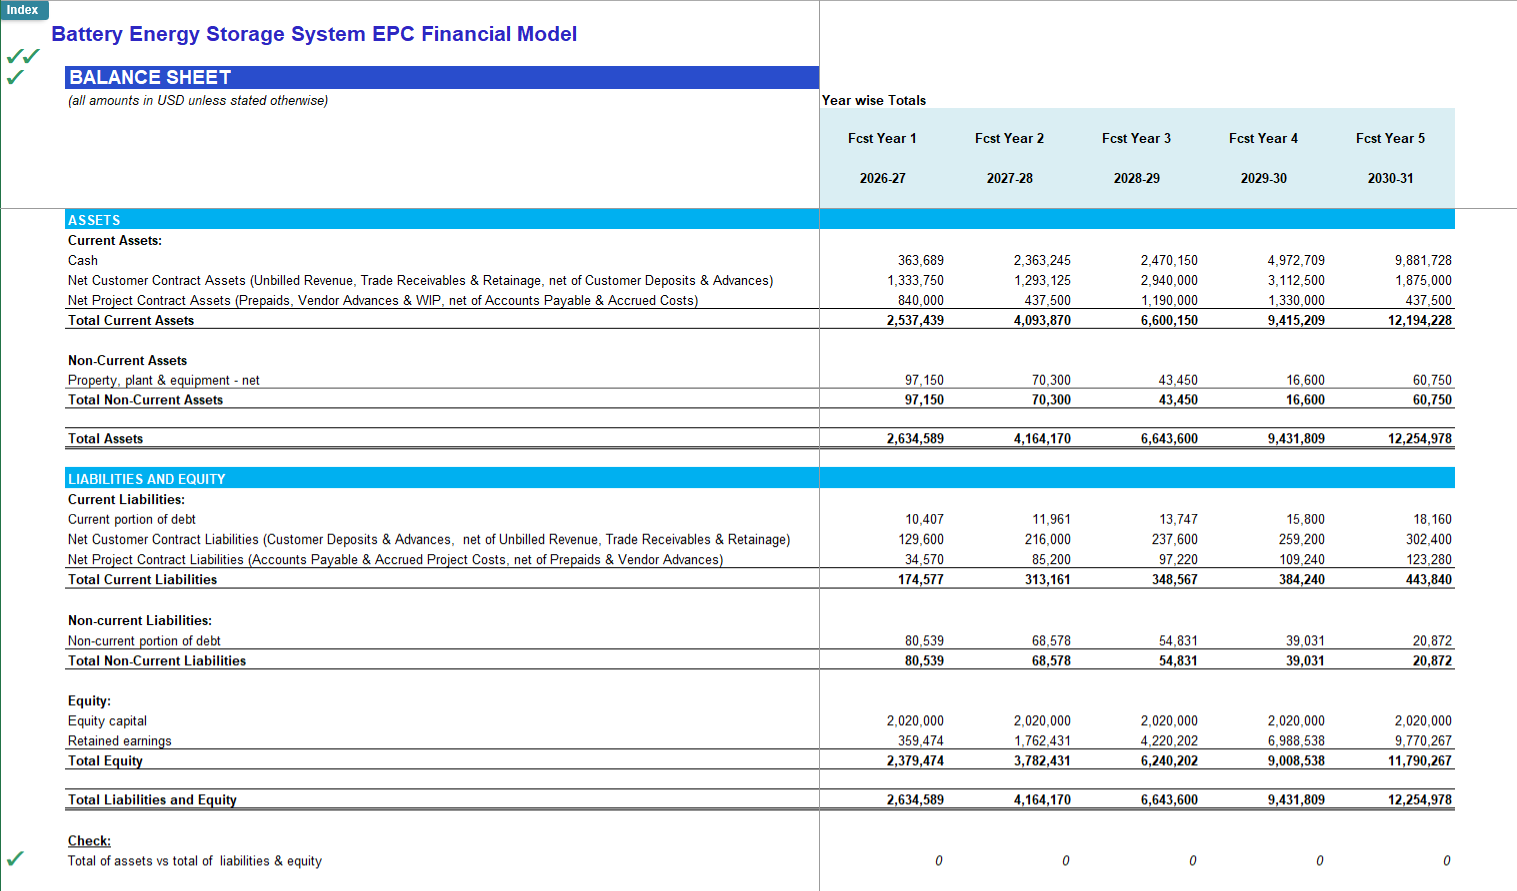Image resolution: width=1517 pixels, height=891 pixels.
Task: Click the Year wise Totals heading
Action: click(874, 100)
